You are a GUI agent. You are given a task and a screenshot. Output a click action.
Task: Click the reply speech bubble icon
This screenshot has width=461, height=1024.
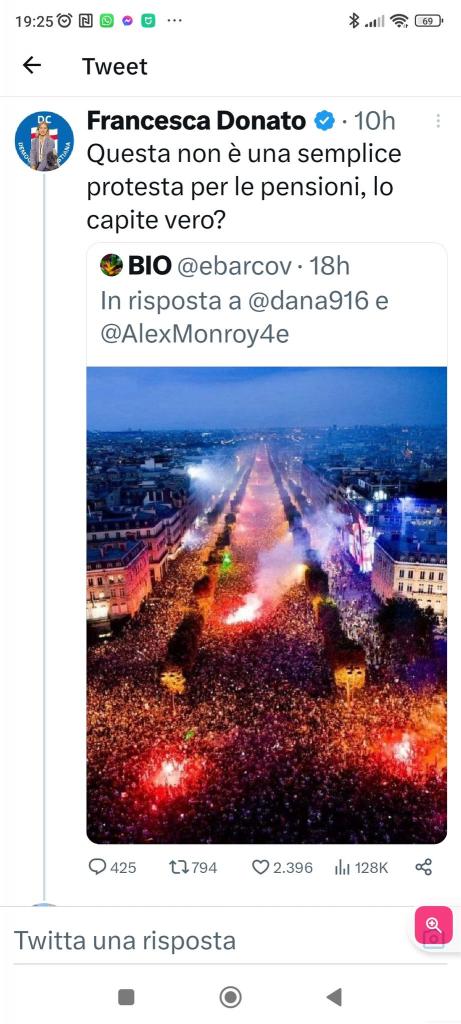[x=97, y=867]
